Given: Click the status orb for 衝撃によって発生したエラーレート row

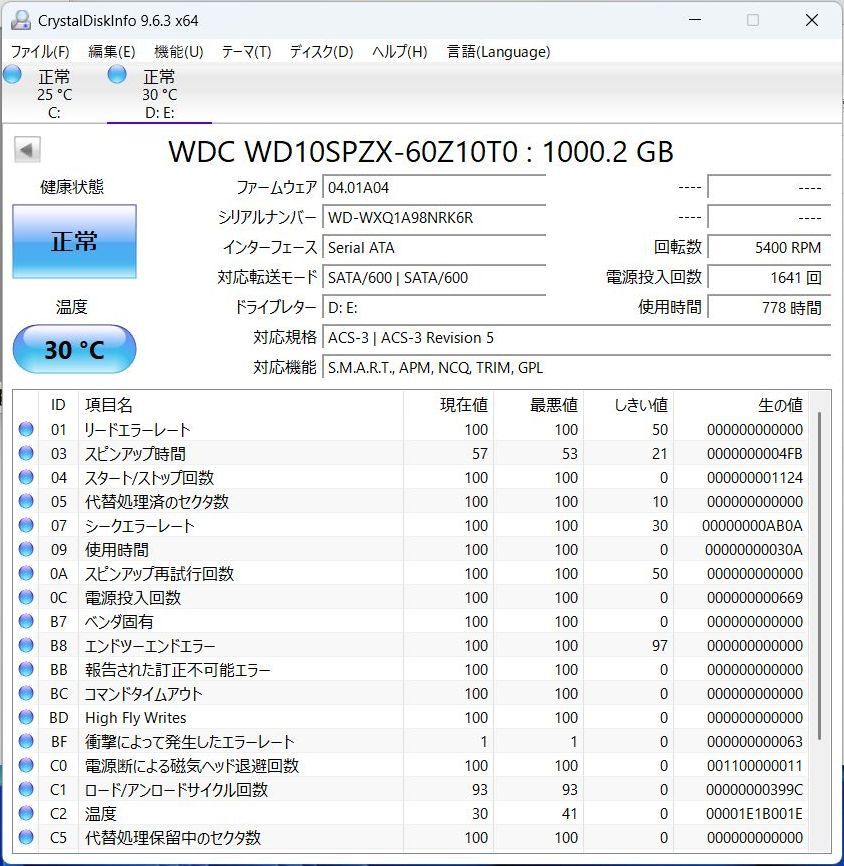Looking at the screenshot, I should pos(26,741).
